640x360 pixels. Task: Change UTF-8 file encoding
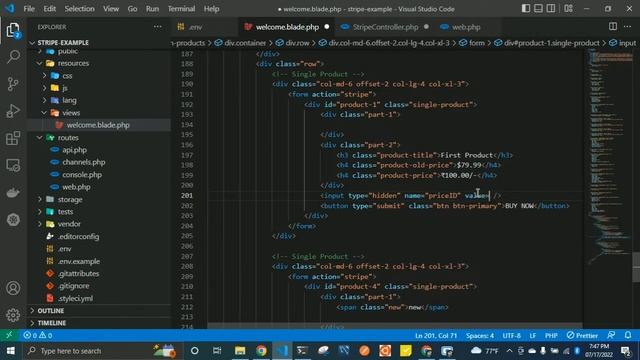[x=511, y=335]
